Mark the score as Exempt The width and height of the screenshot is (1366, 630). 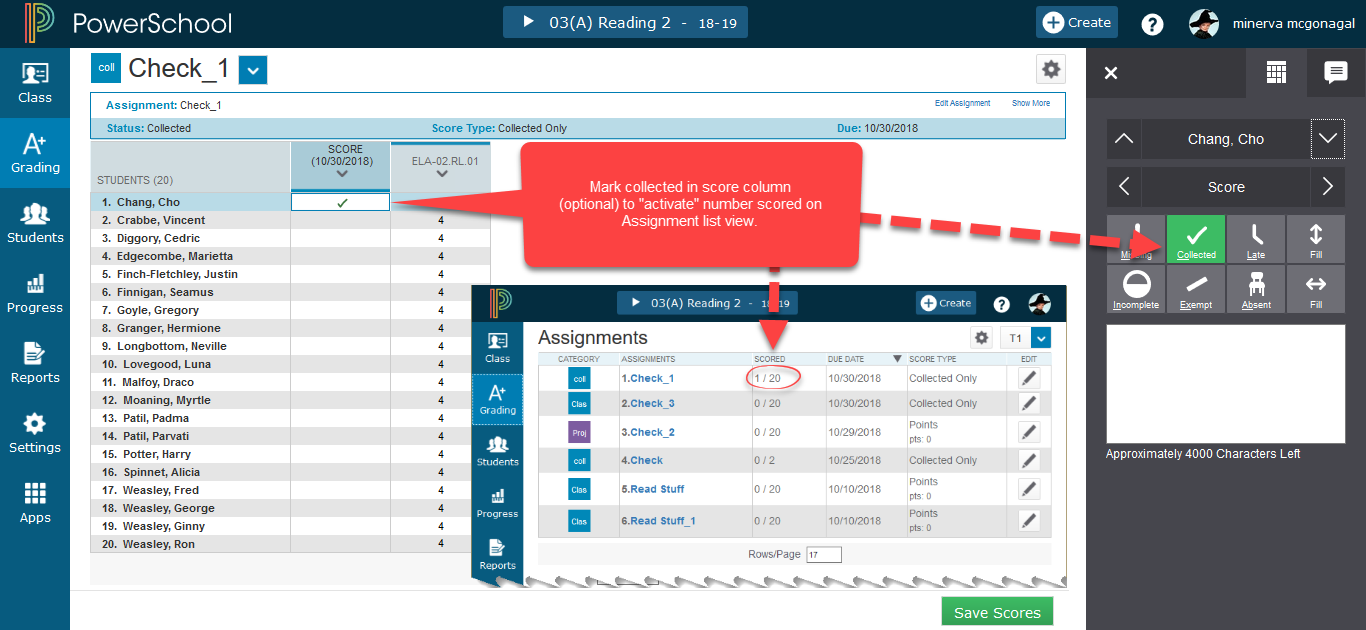pyautogui.click(x=1196, y=289)
